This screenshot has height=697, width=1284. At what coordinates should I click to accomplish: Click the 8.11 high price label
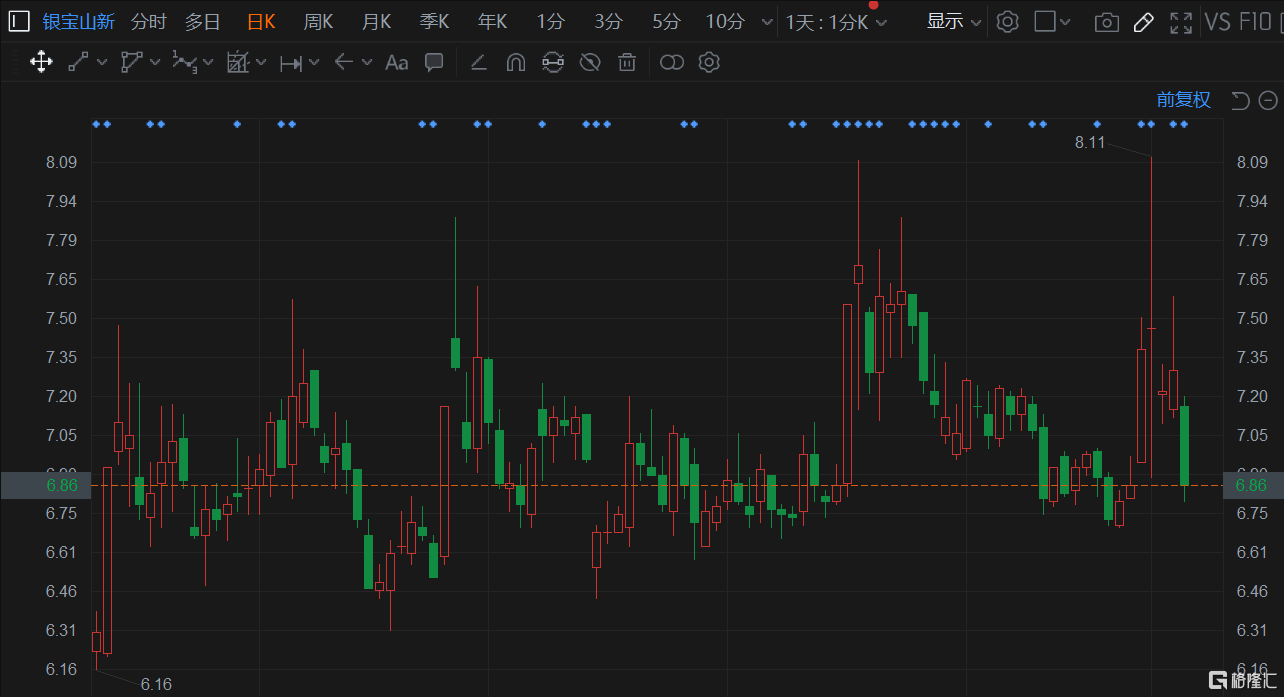tap(1090, 142)
